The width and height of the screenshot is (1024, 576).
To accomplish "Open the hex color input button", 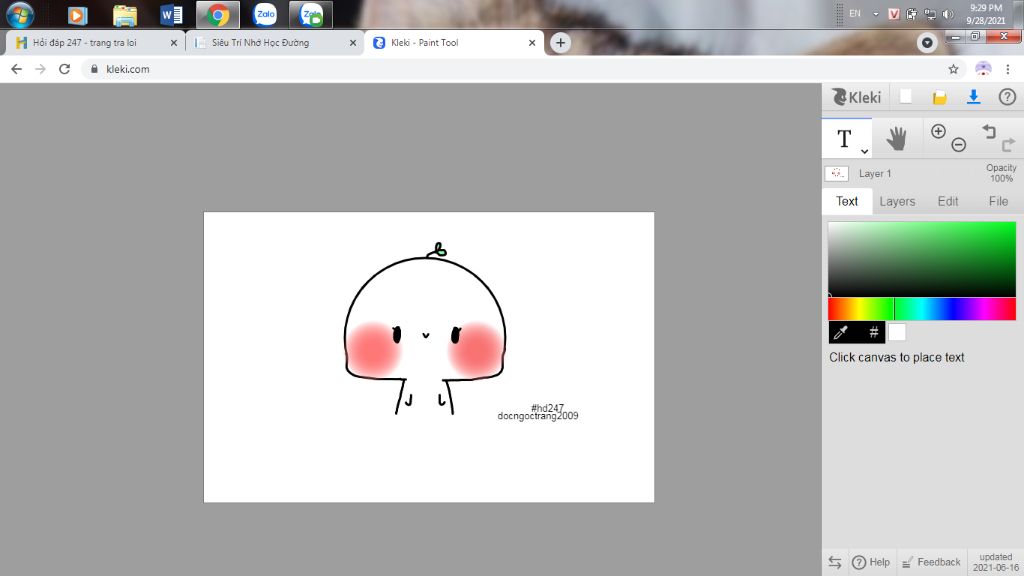I will pos(873,332).
